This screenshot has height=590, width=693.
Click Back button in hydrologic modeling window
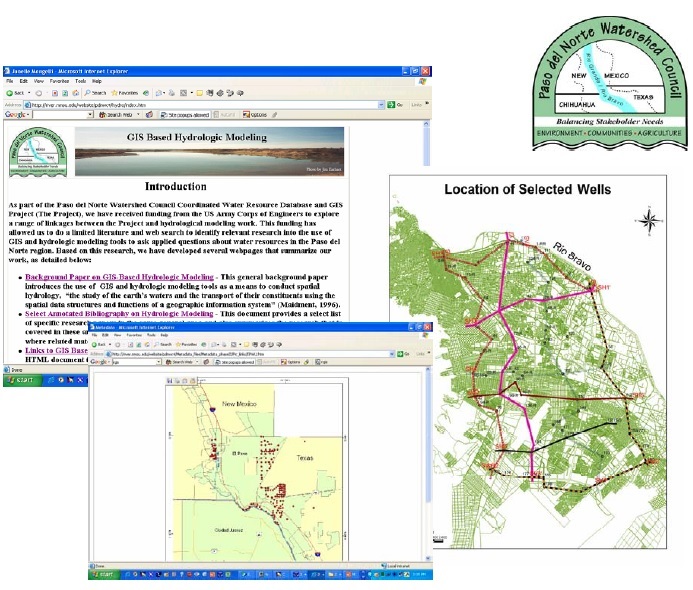pyautogui.click(x=15, y=93)
